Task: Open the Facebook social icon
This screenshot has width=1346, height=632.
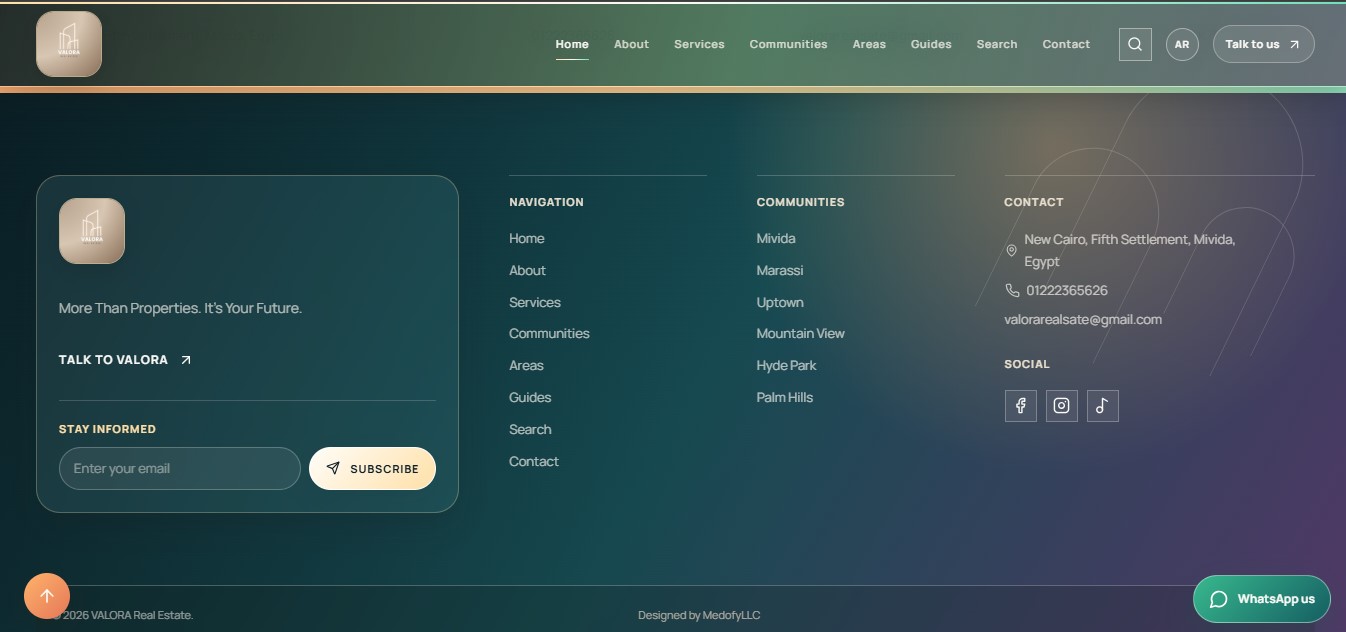Action: (1021, 405)
